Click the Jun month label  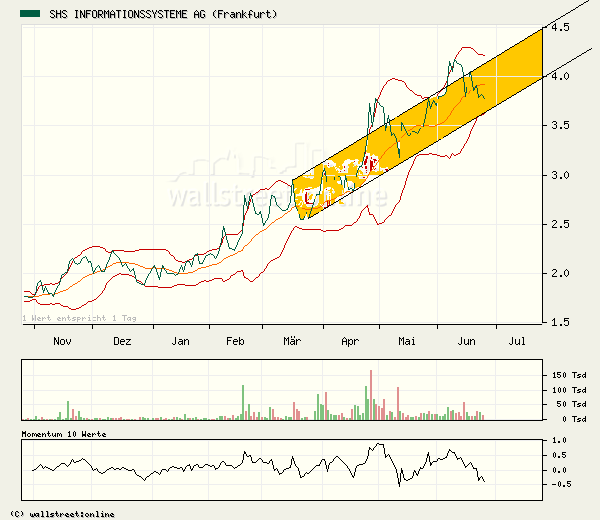pyautogui.click(x=466, y=341)
